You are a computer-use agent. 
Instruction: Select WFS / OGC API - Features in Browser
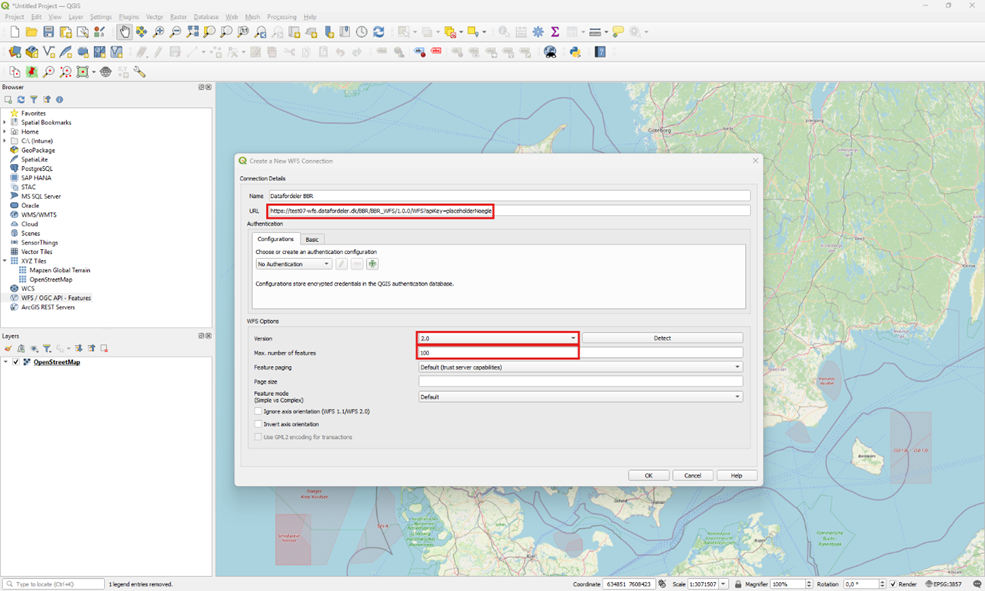(x=56, y=298)
